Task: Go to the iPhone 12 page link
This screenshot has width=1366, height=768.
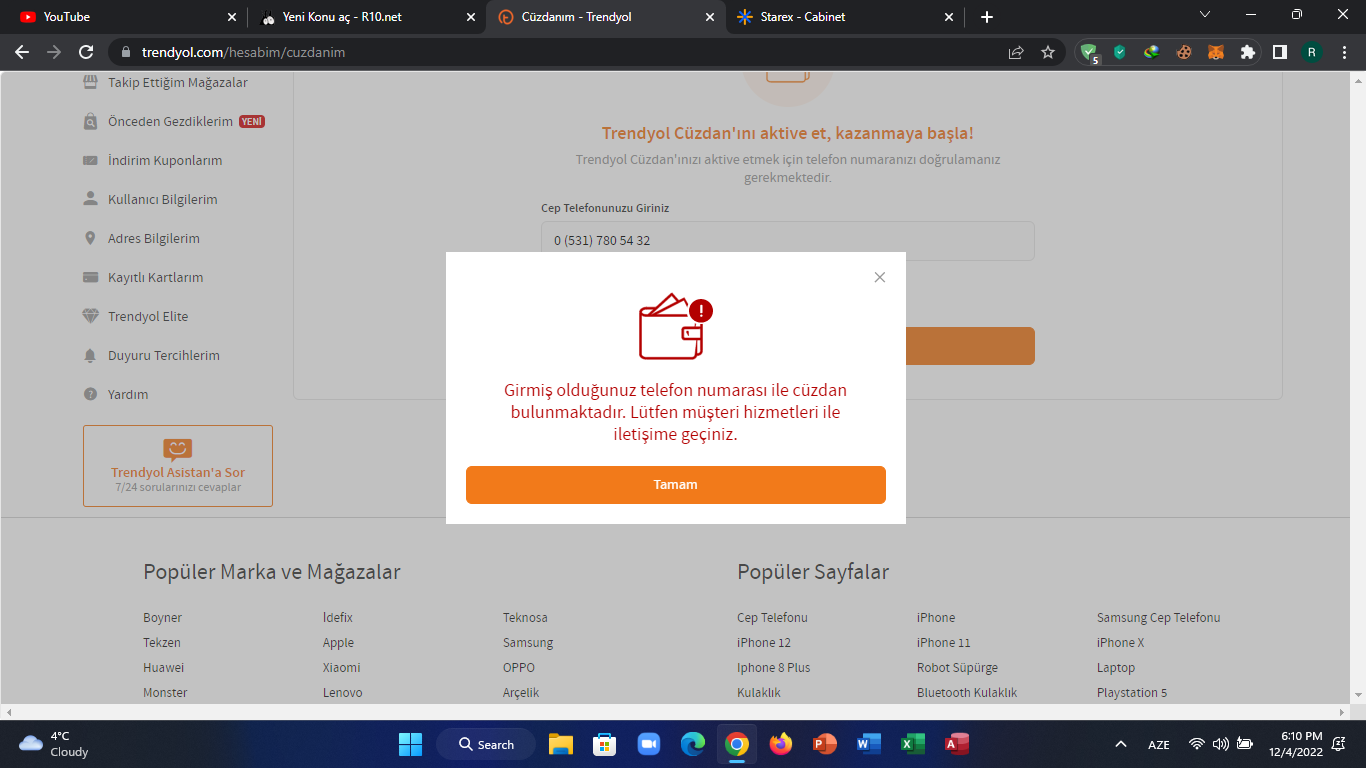Action: click(x=764, y=643)
